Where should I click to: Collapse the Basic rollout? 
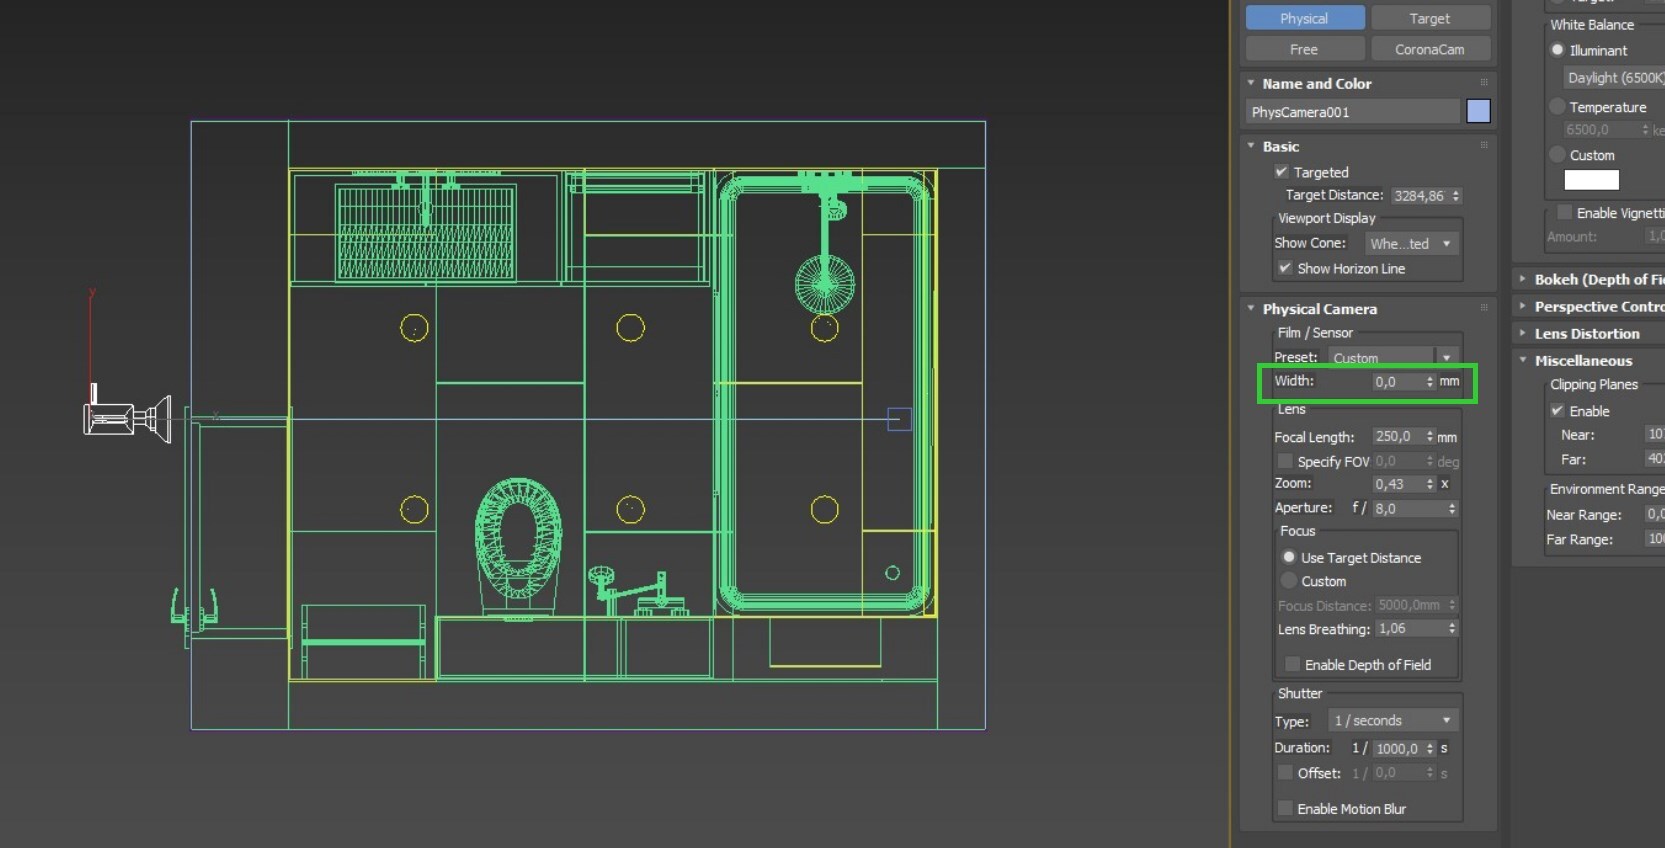point(1251,146)
